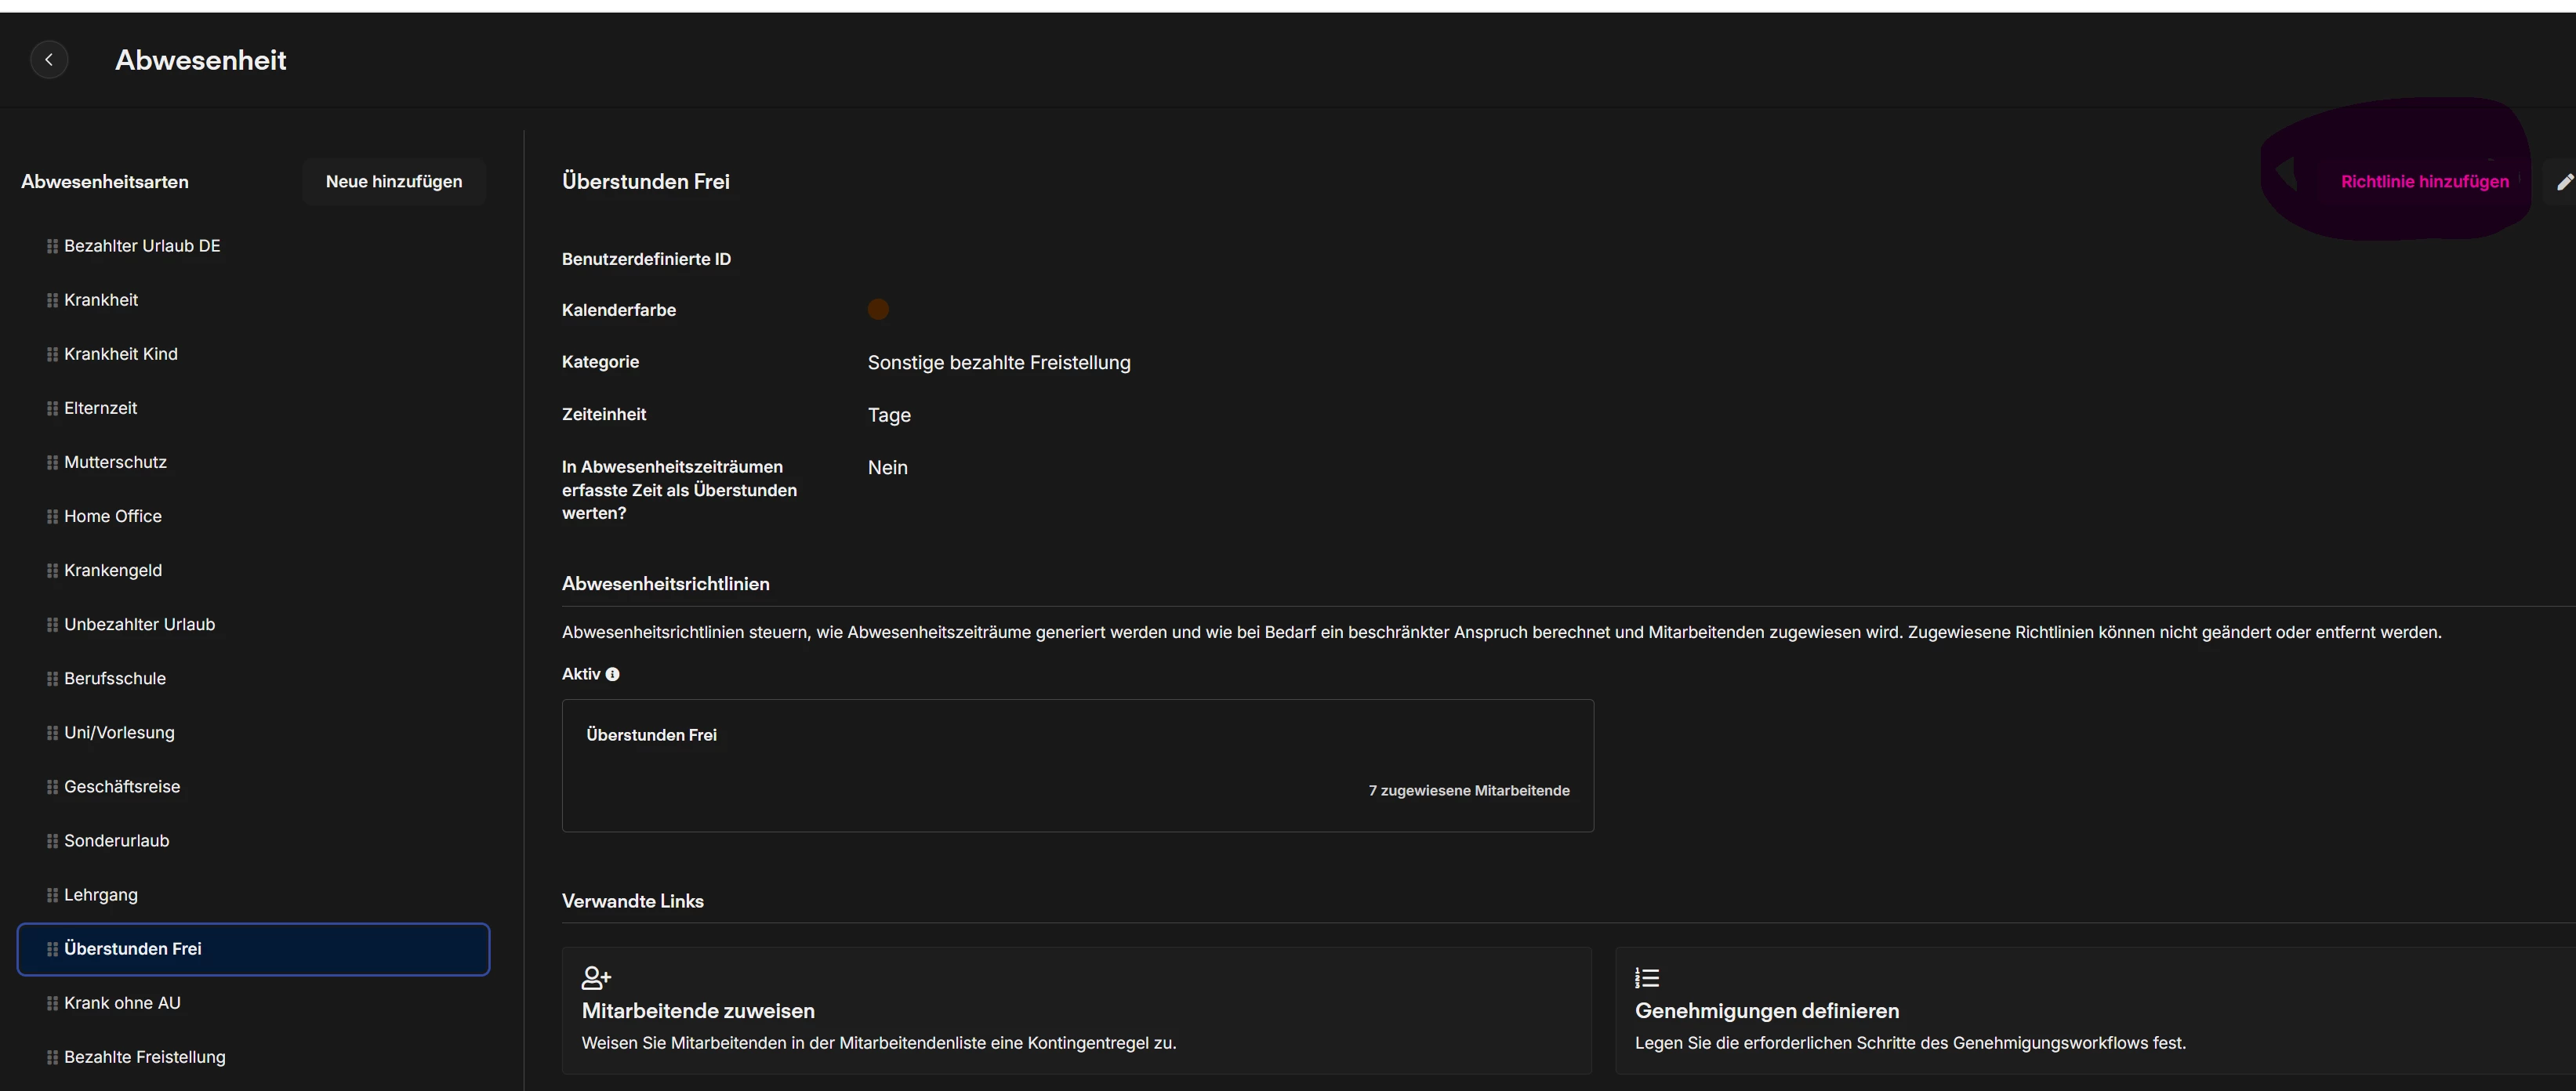Click the Genehmigungen definieren list icon
The width and height of the screenshot is (2576, 1091).
pyautogui.click(x=1647, y=977)
